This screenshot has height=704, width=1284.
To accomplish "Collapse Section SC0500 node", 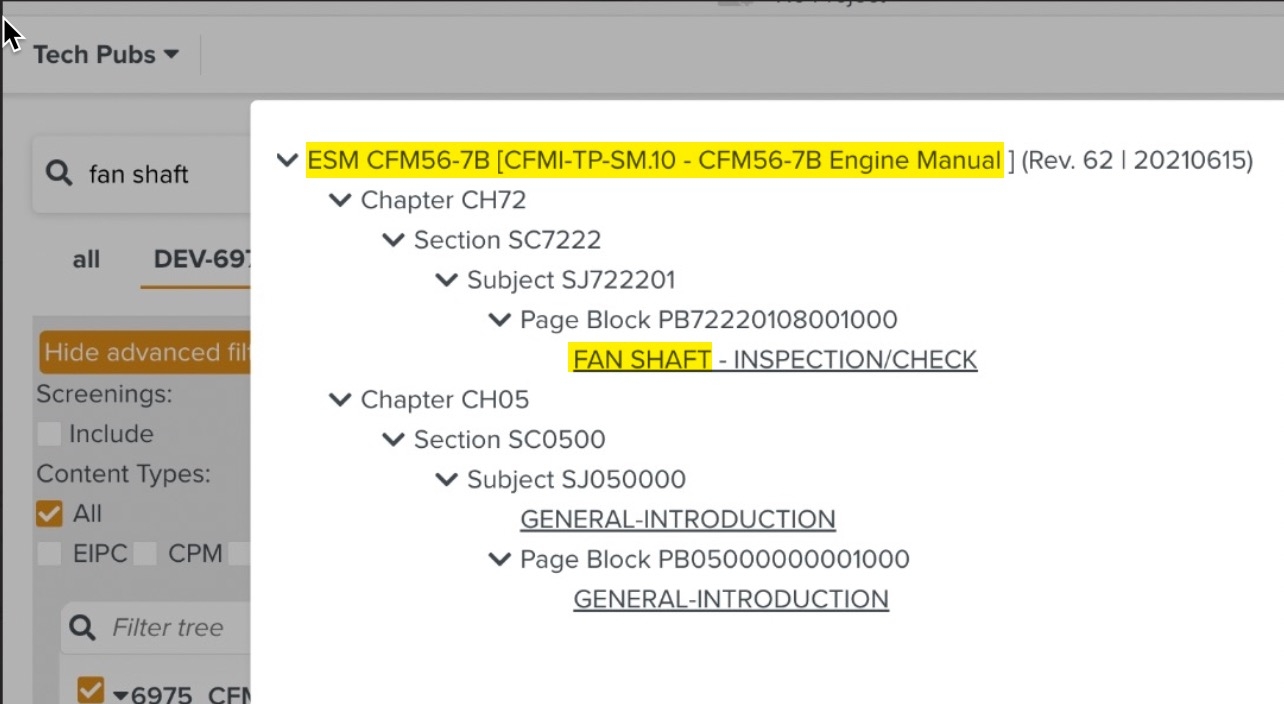I will [394, 440].
